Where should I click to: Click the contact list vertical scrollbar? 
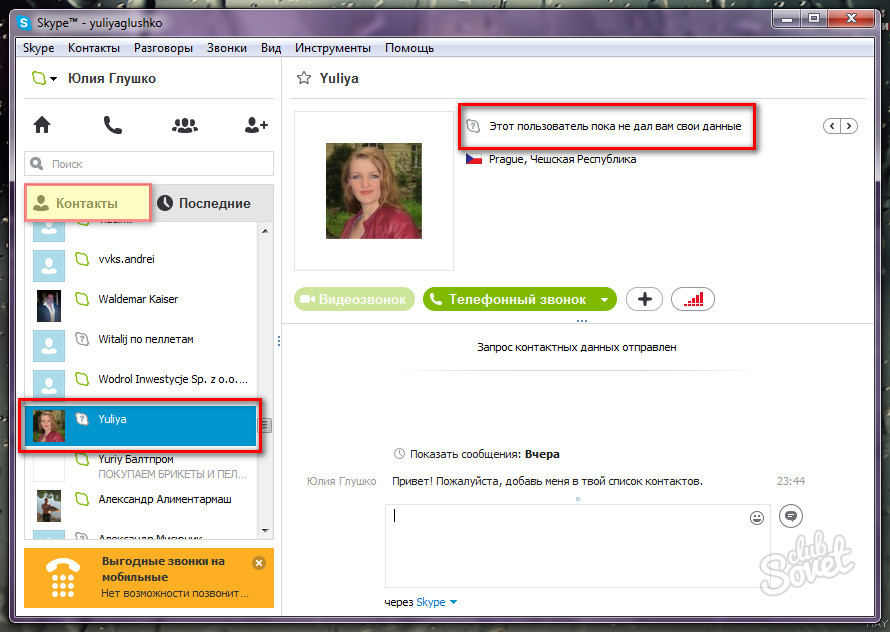point(265,380)
